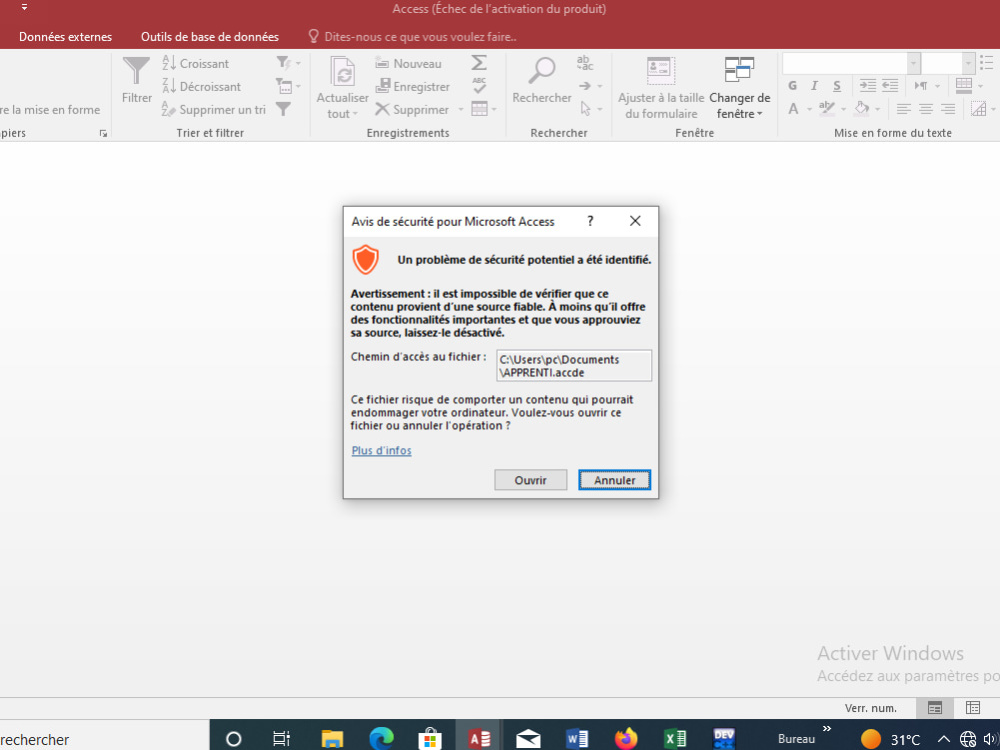Open Outils de base de données tab

210,37
